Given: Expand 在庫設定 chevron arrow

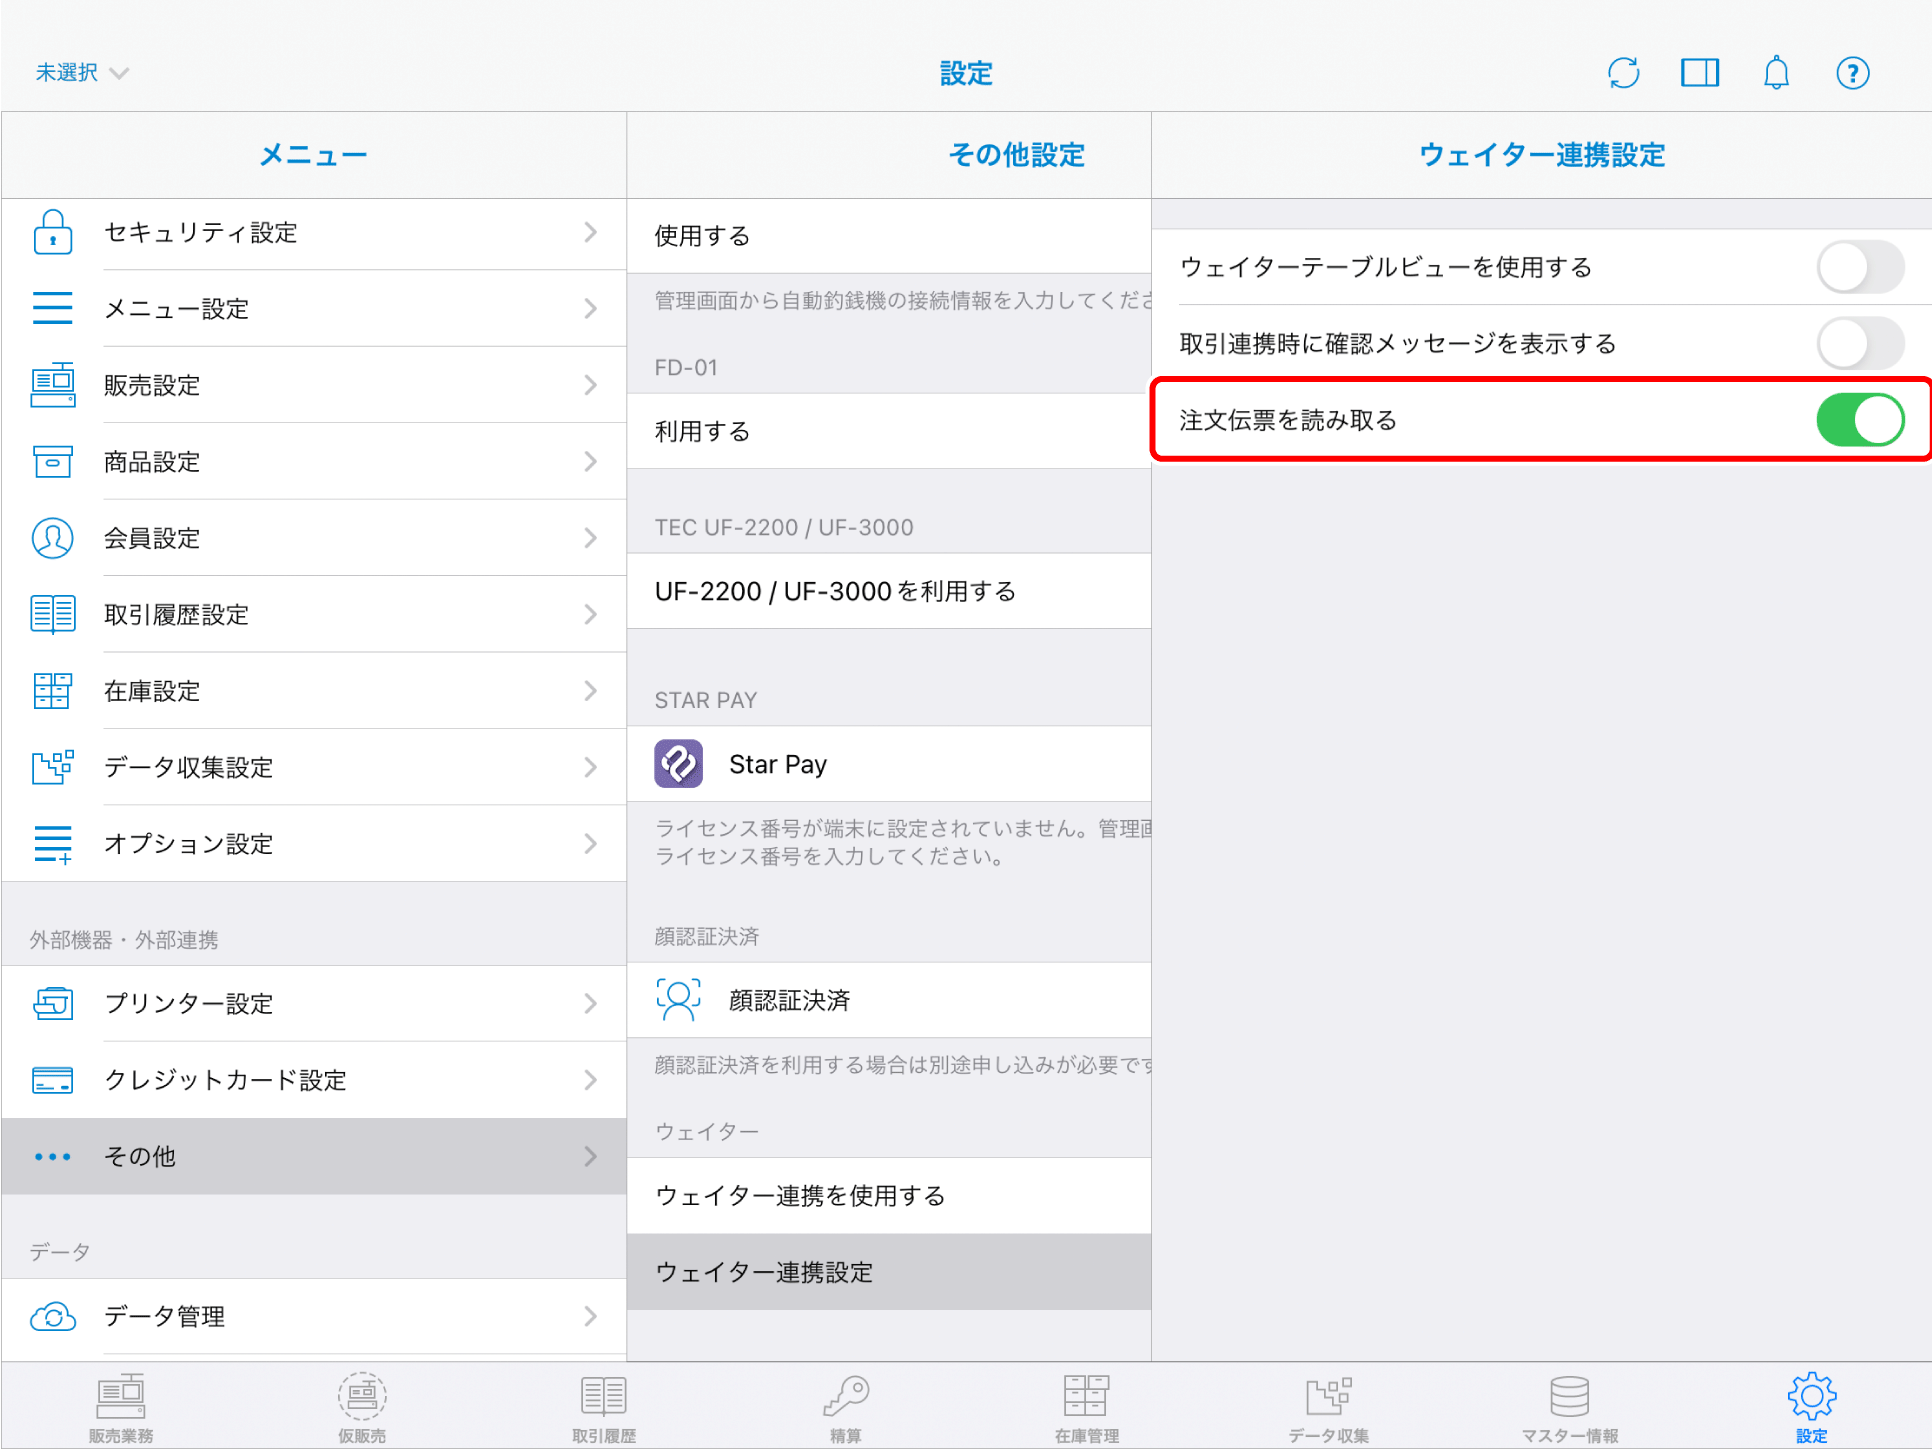Looking at the screenshot, I should point(590,691).
